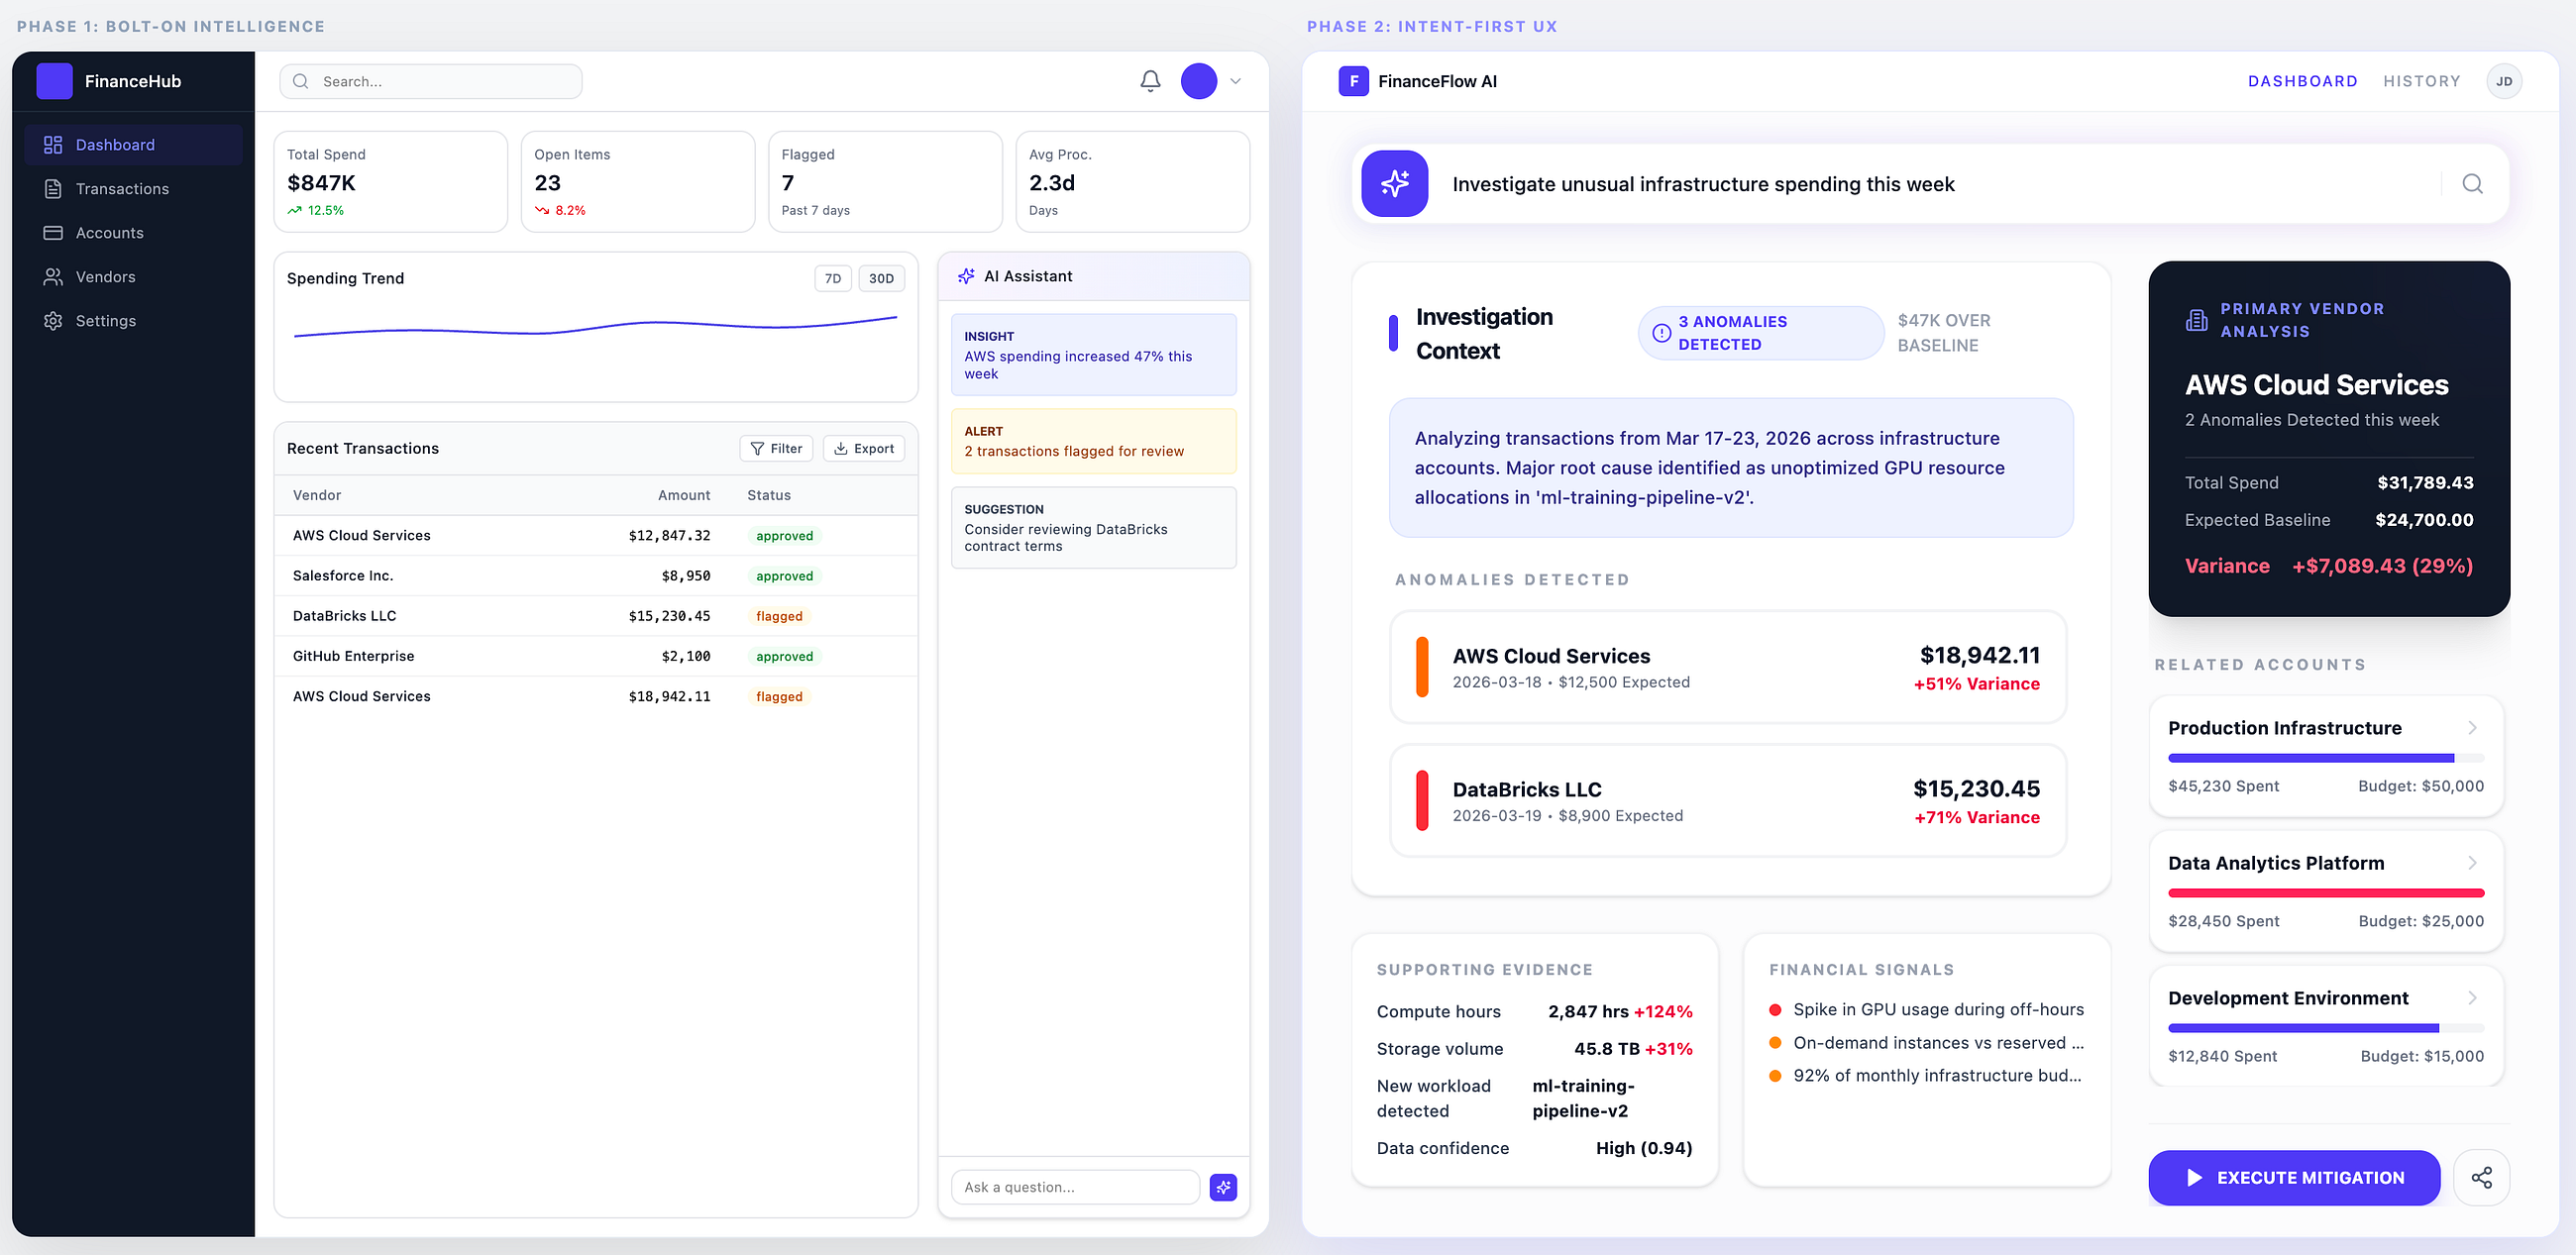Screen dimensions: 2576x1255
Task: Open the profile dropdown chevron
Action: 1235,81
